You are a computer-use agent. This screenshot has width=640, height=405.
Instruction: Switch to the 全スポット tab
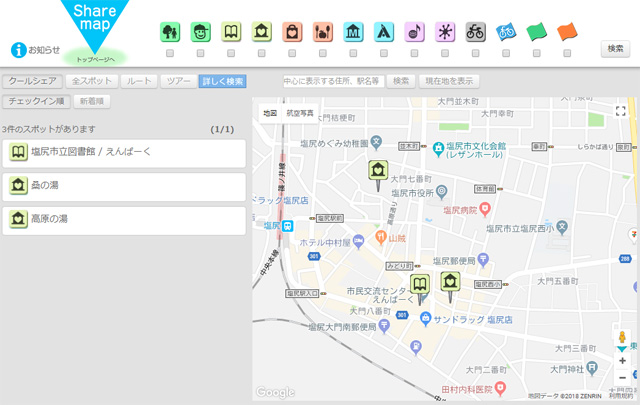click(91, 81)
